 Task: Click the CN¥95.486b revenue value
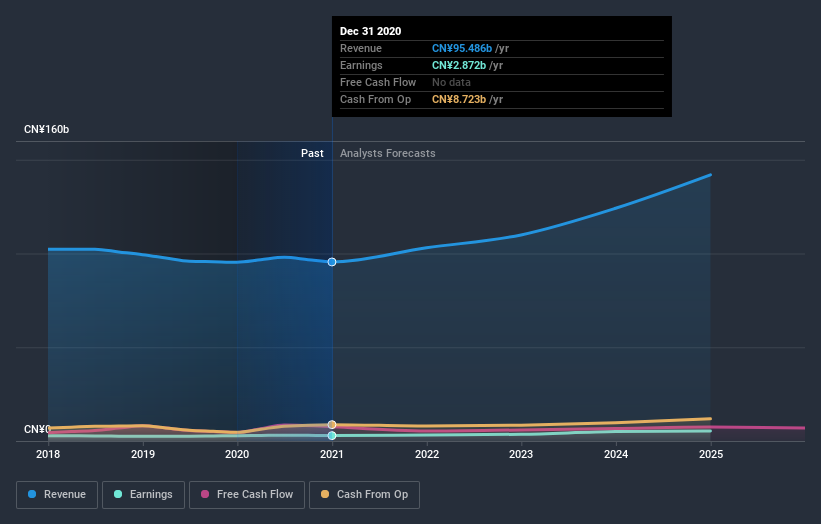(462, 48)
